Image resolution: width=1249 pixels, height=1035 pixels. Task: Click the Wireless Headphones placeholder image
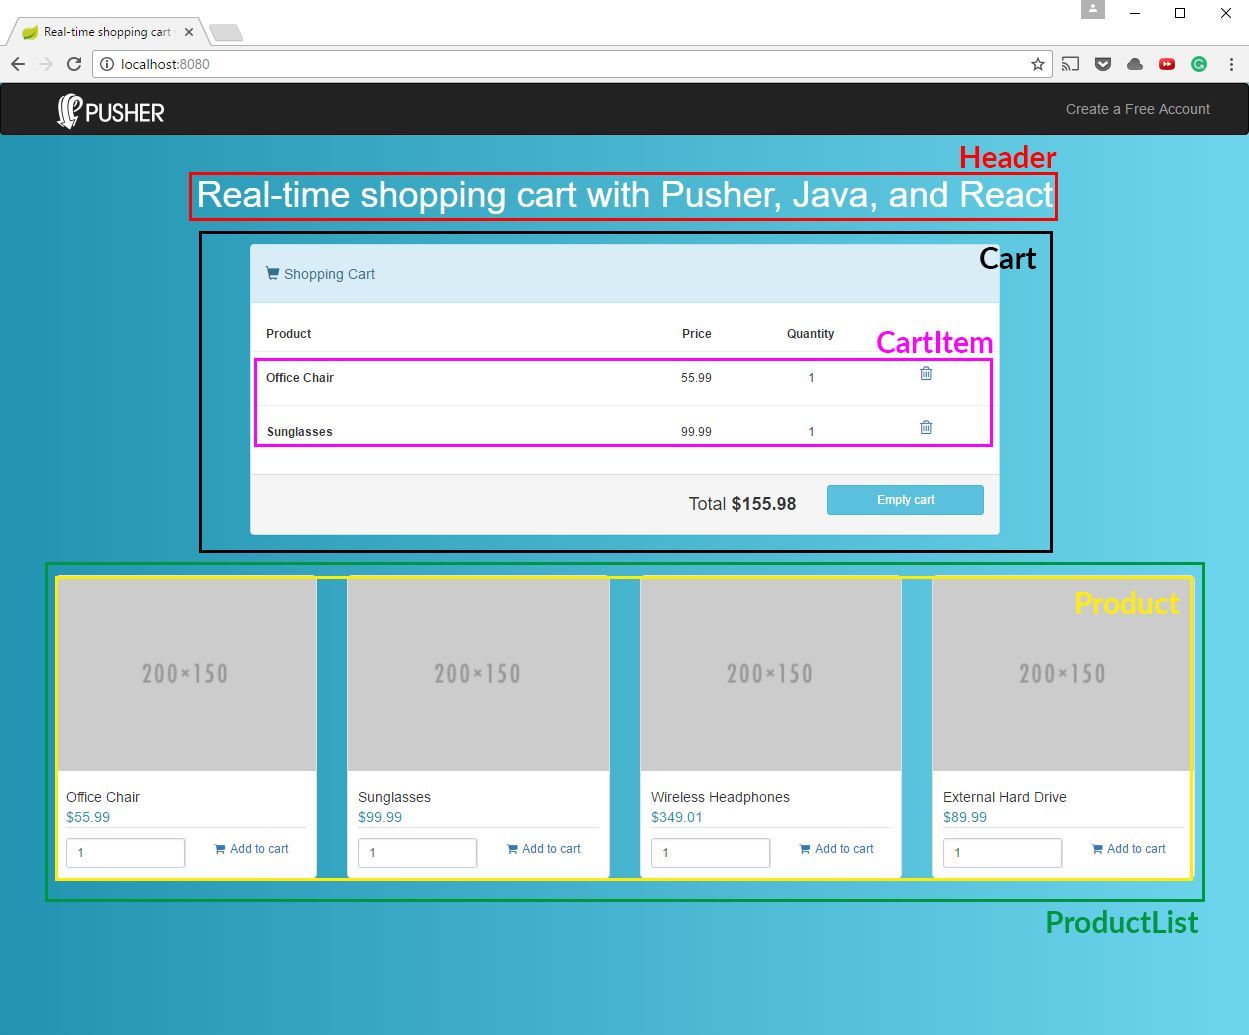click(x=770, y=673)
